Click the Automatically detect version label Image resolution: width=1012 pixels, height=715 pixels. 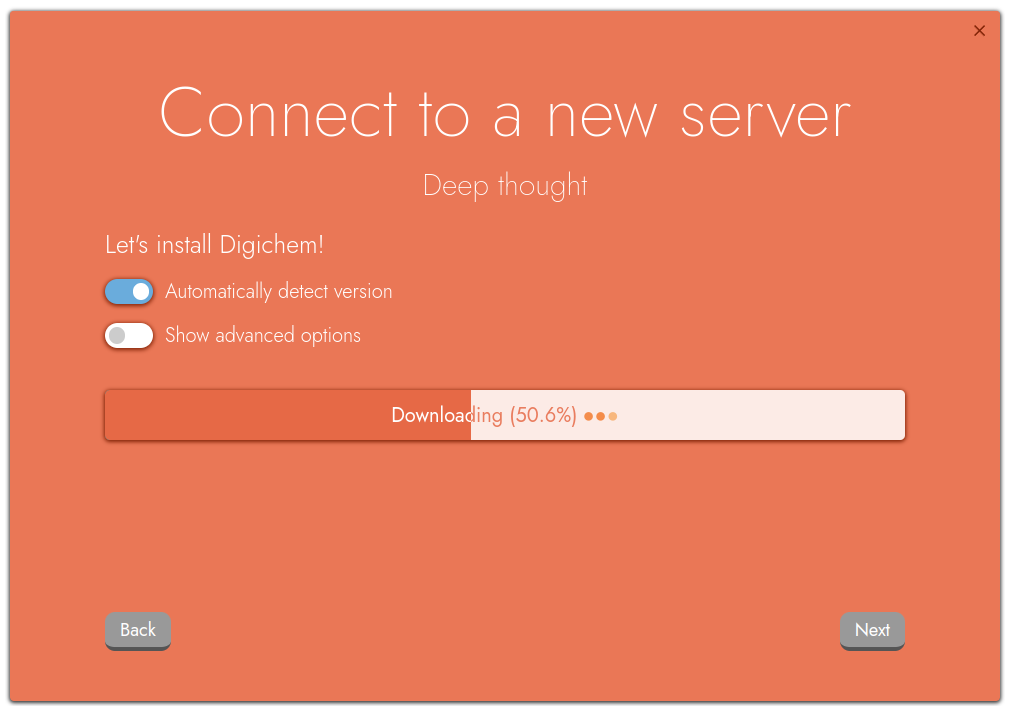[x=279, y=291]
